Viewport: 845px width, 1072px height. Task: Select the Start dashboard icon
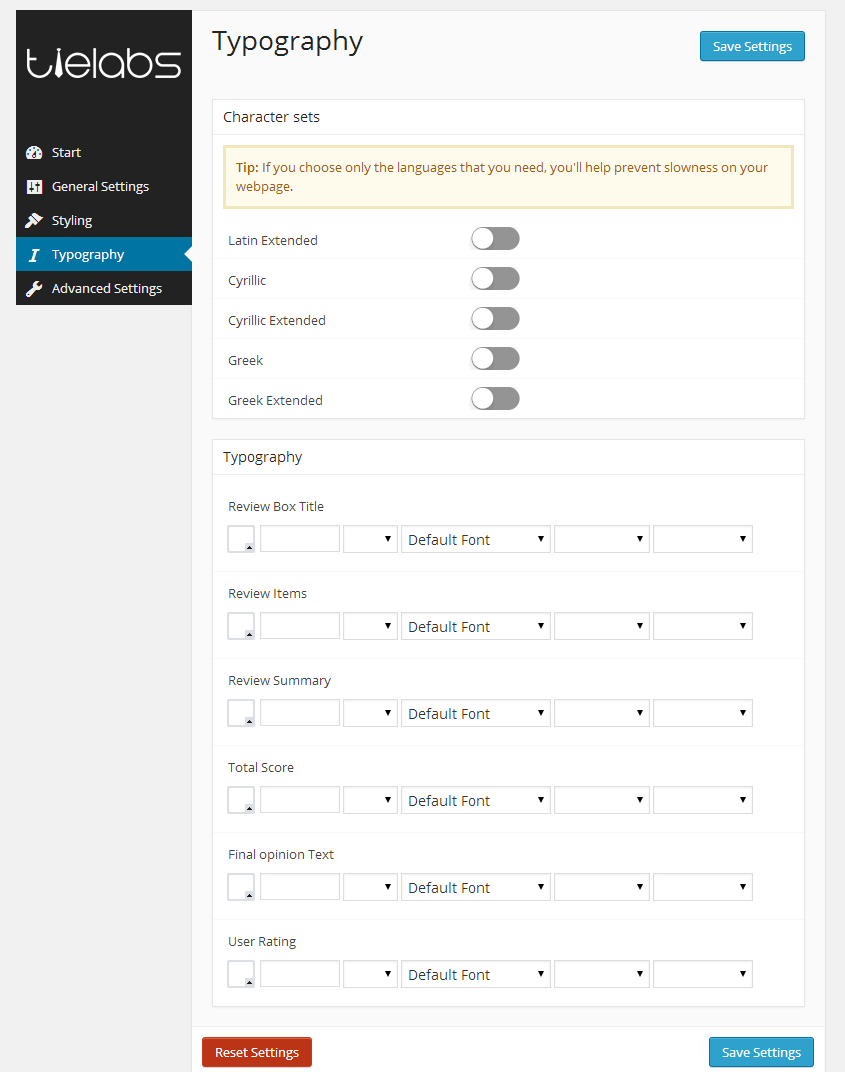(34, 152)
